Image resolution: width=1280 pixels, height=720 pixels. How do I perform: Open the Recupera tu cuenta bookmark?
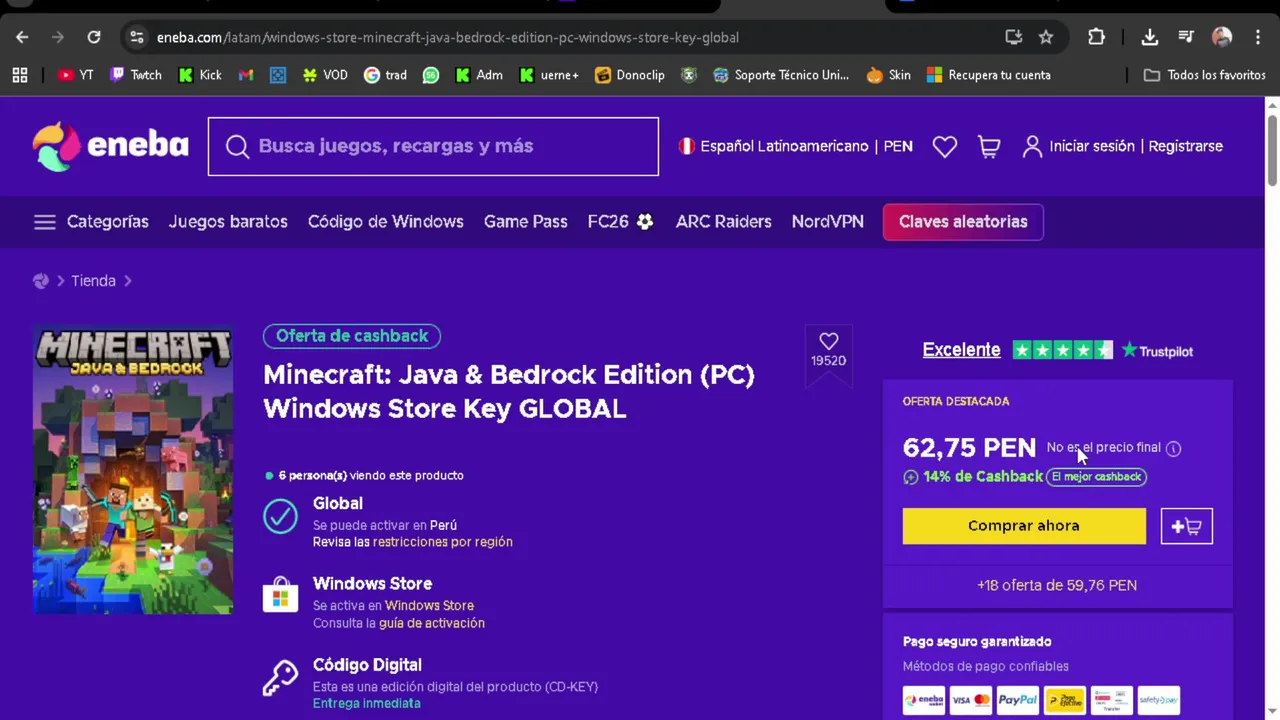click(x=989, y=75)
